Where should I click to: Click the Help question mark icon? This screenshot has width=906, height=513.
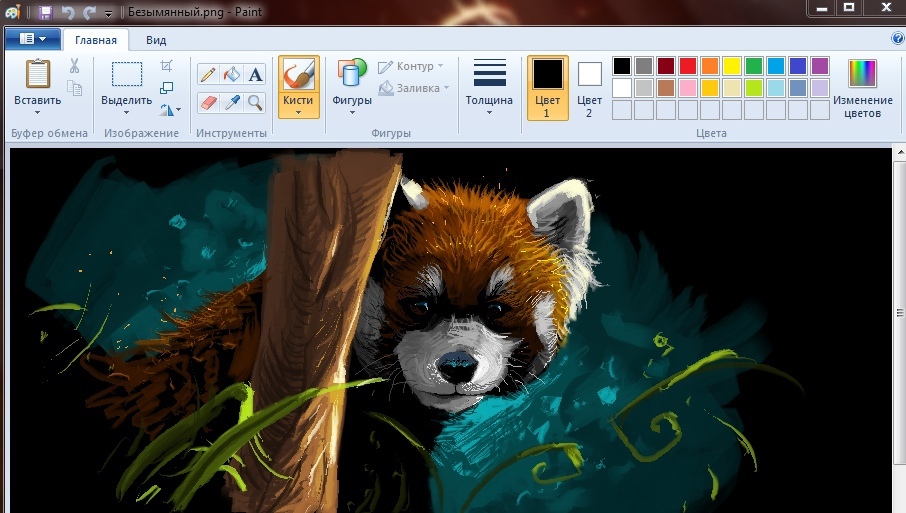click(x=898, y=39)
